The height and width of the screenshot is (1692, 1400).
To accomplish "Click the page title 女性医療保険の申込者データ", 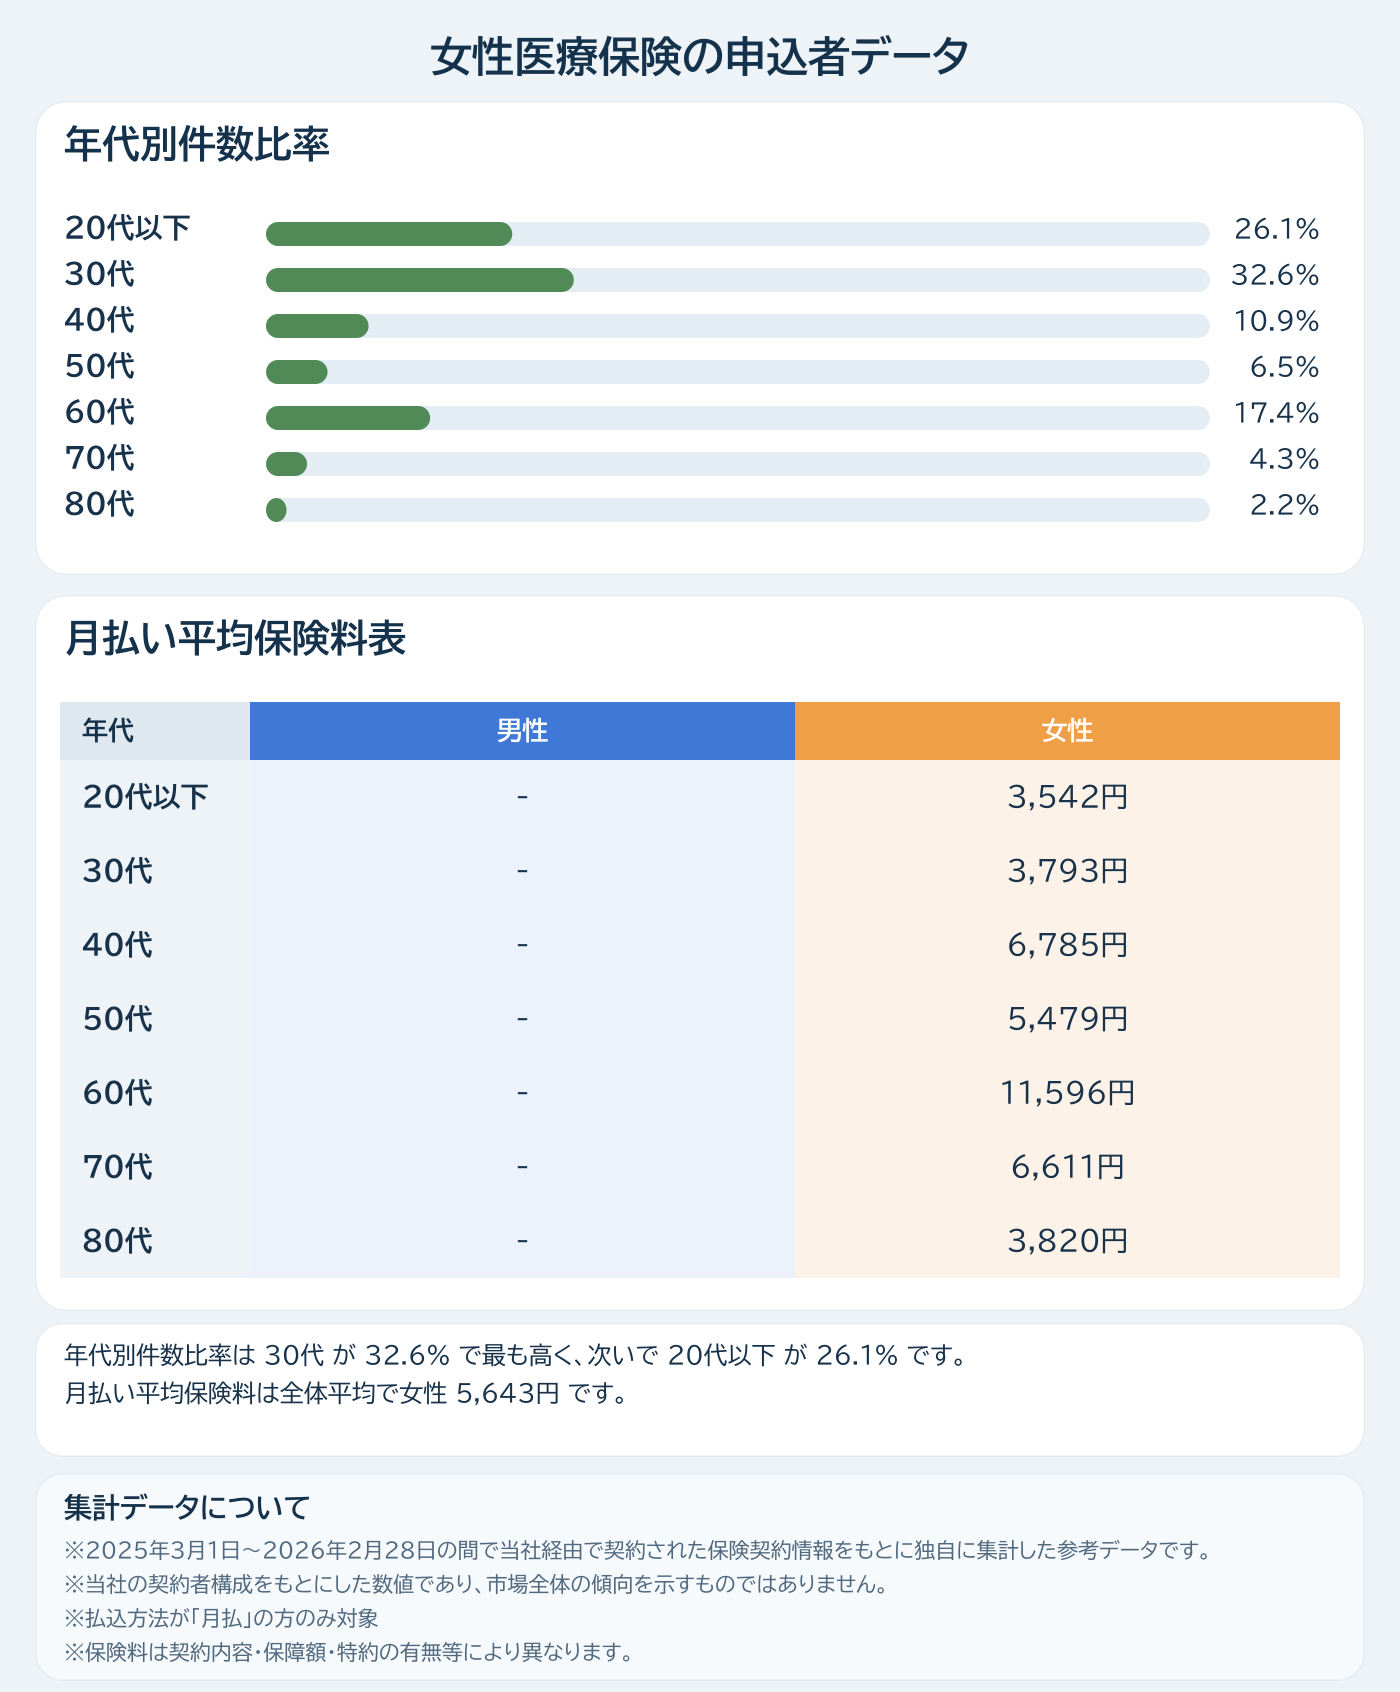I will [x=700, y=57].
